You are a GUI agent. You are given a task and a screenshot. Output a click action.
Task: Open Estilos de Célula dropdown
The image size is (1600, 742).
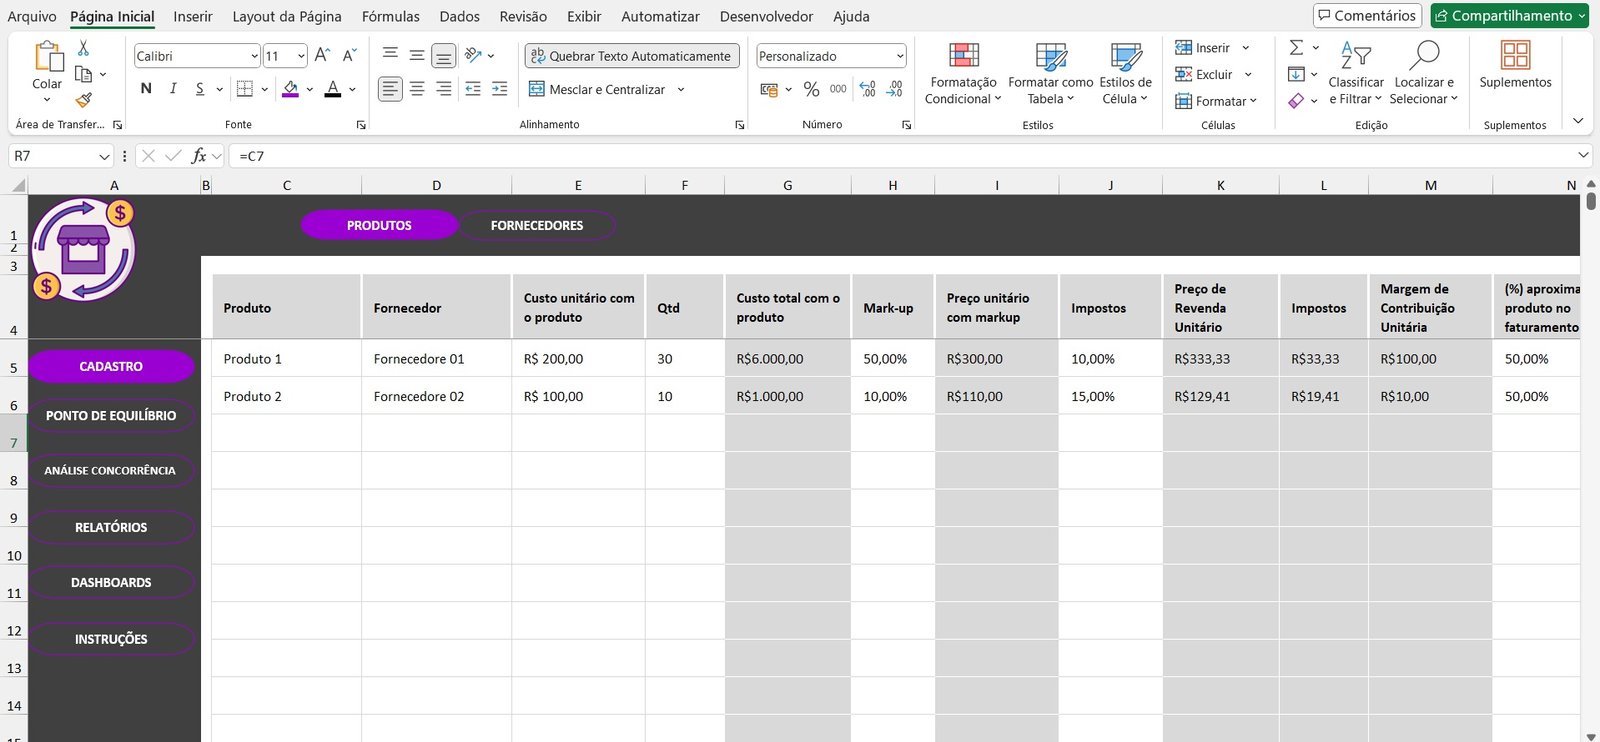pos(1125,72)
